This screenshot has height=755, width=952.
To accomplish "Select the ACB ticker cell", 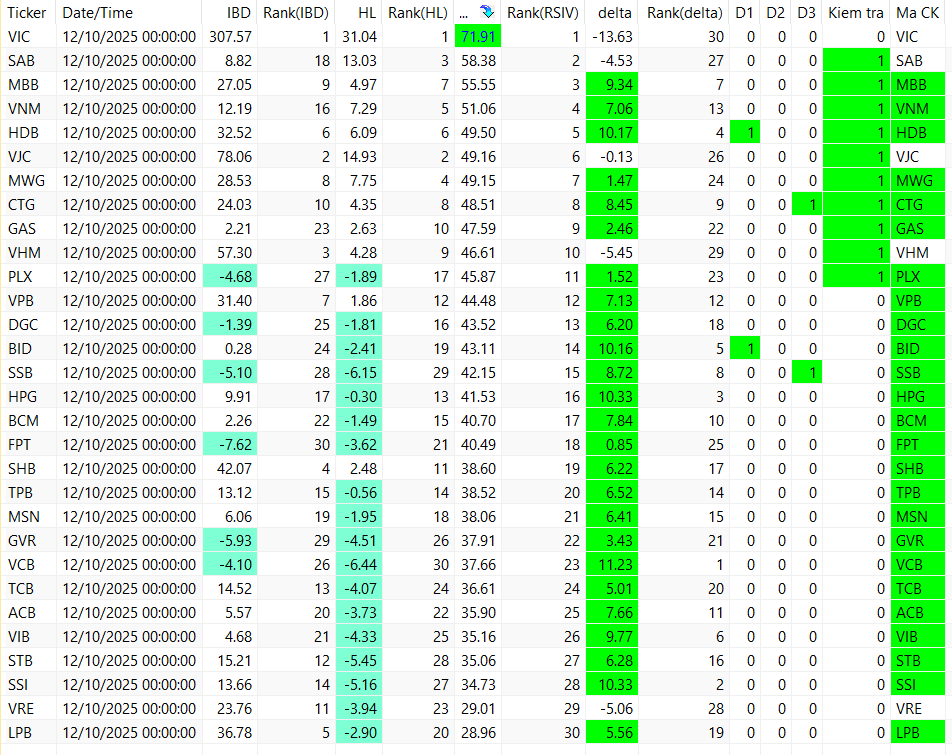I will [x=29, y=612].
